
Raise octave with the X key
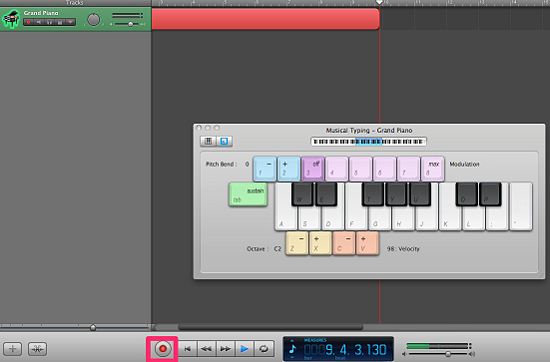(321, 243)
